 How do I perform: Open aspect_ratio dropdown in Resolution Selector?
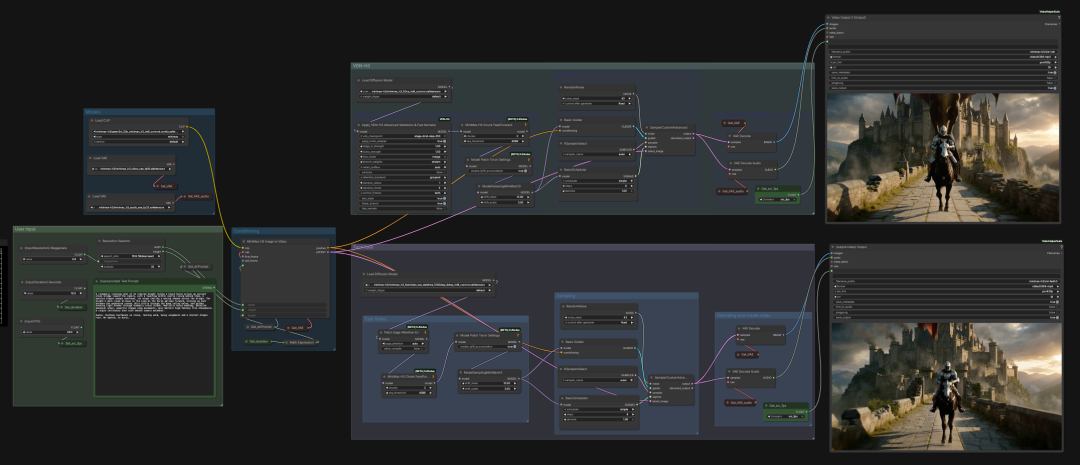click(131, 256)
